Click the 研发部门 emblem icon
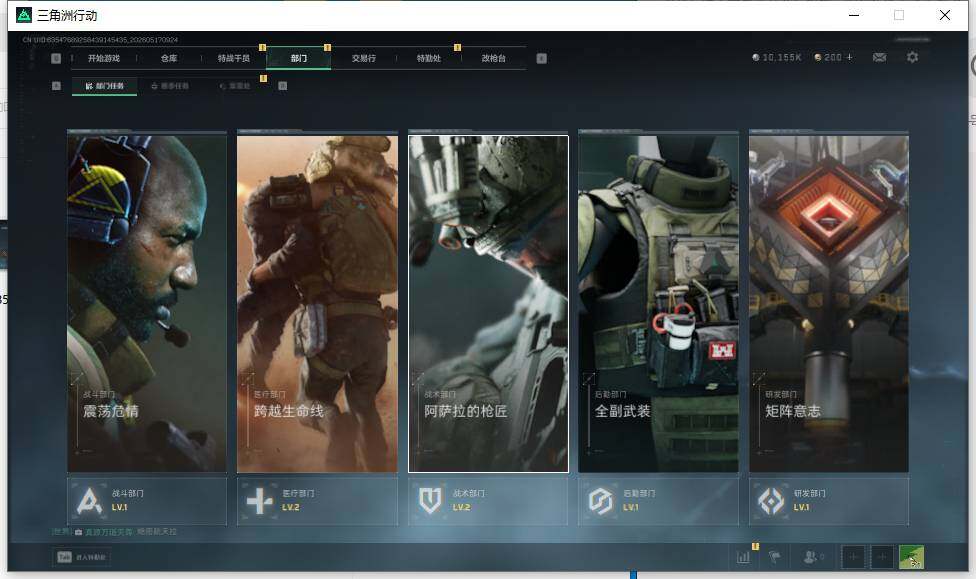Viewport: 976px width, 579px height. 771,501
